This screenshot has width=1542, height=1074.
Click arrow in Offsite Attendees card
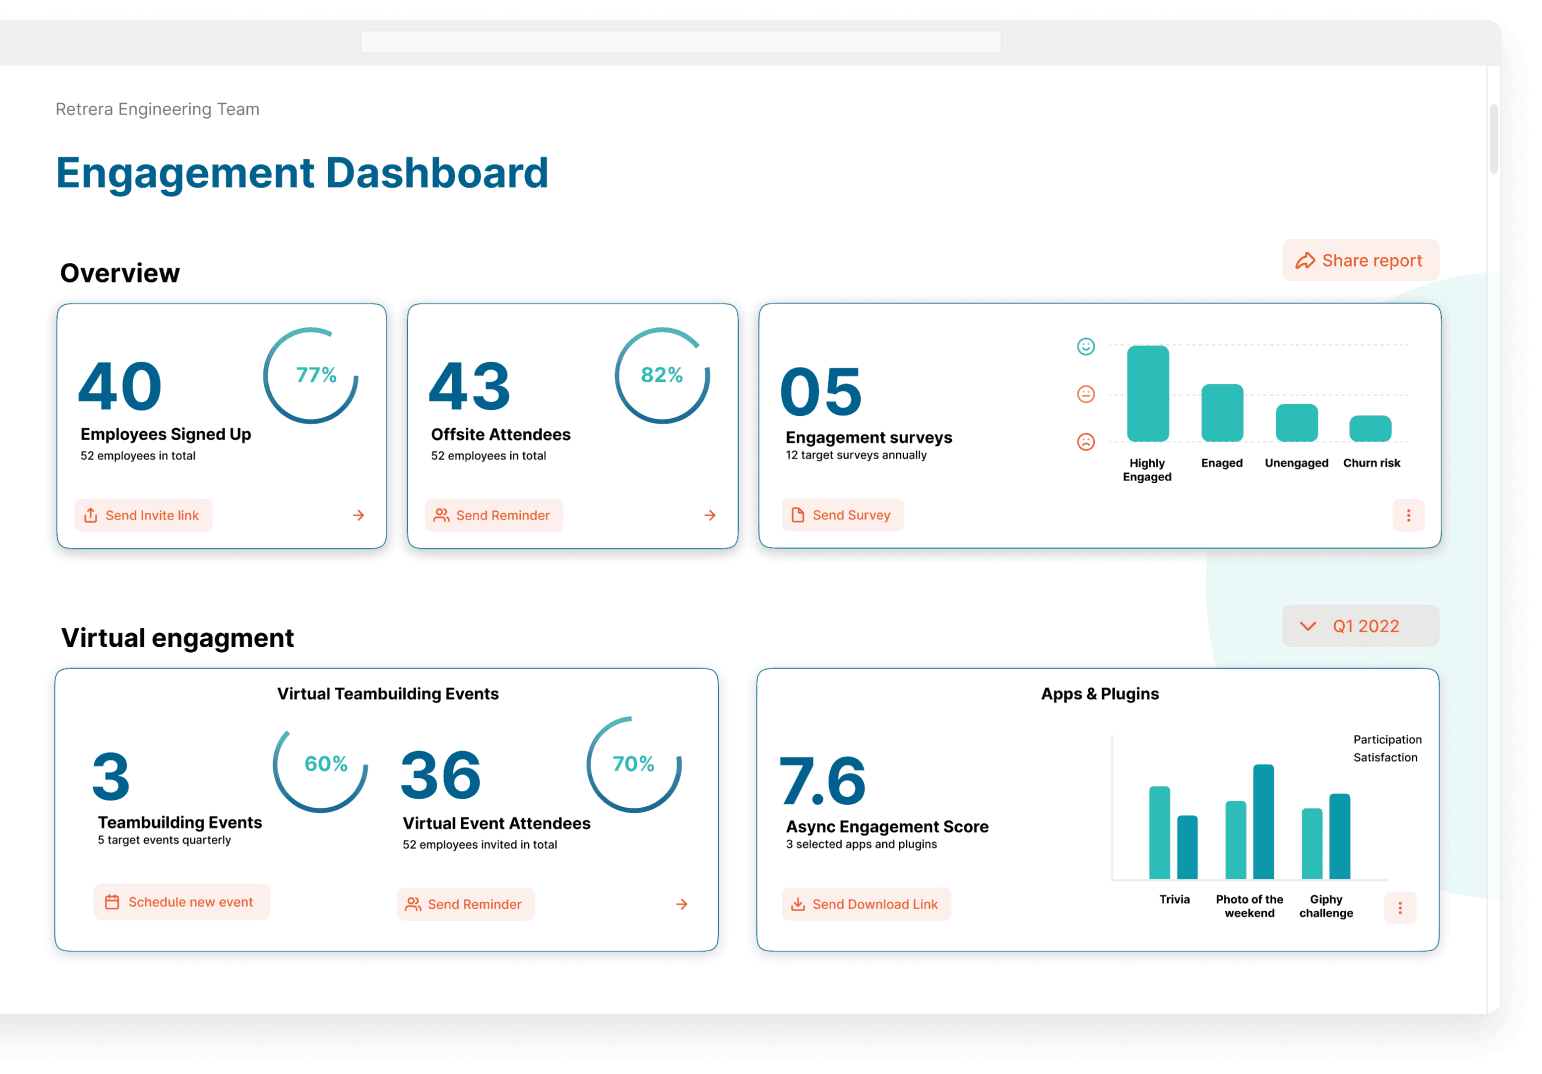[710, 515]
